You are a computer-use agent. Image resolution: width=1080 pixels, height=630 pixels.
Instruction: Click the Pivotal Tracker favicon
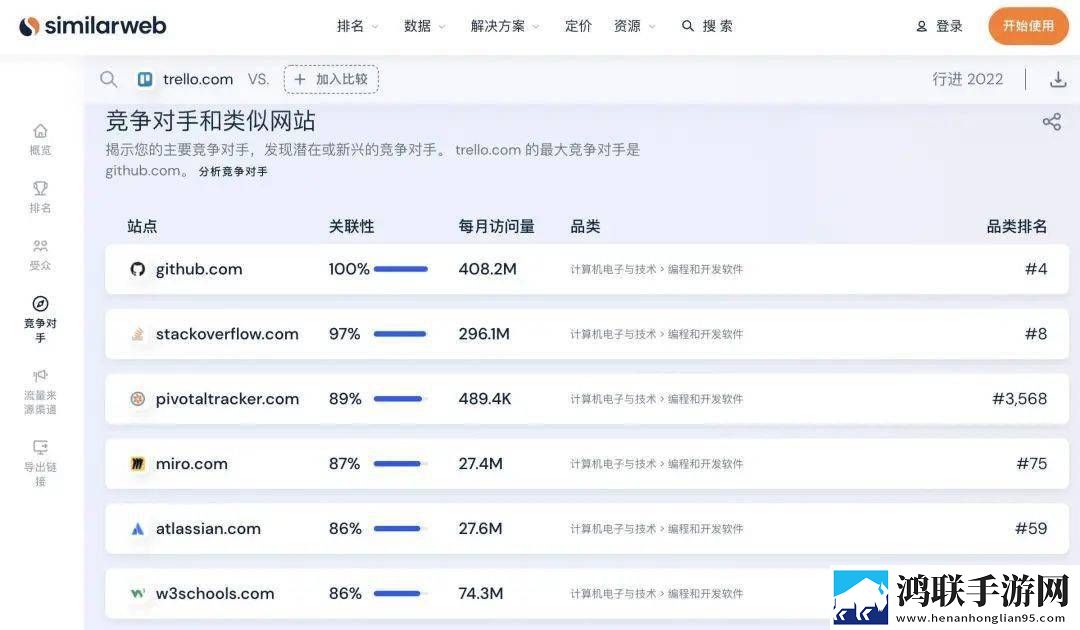pyautogui.click(x=138, y=399)
